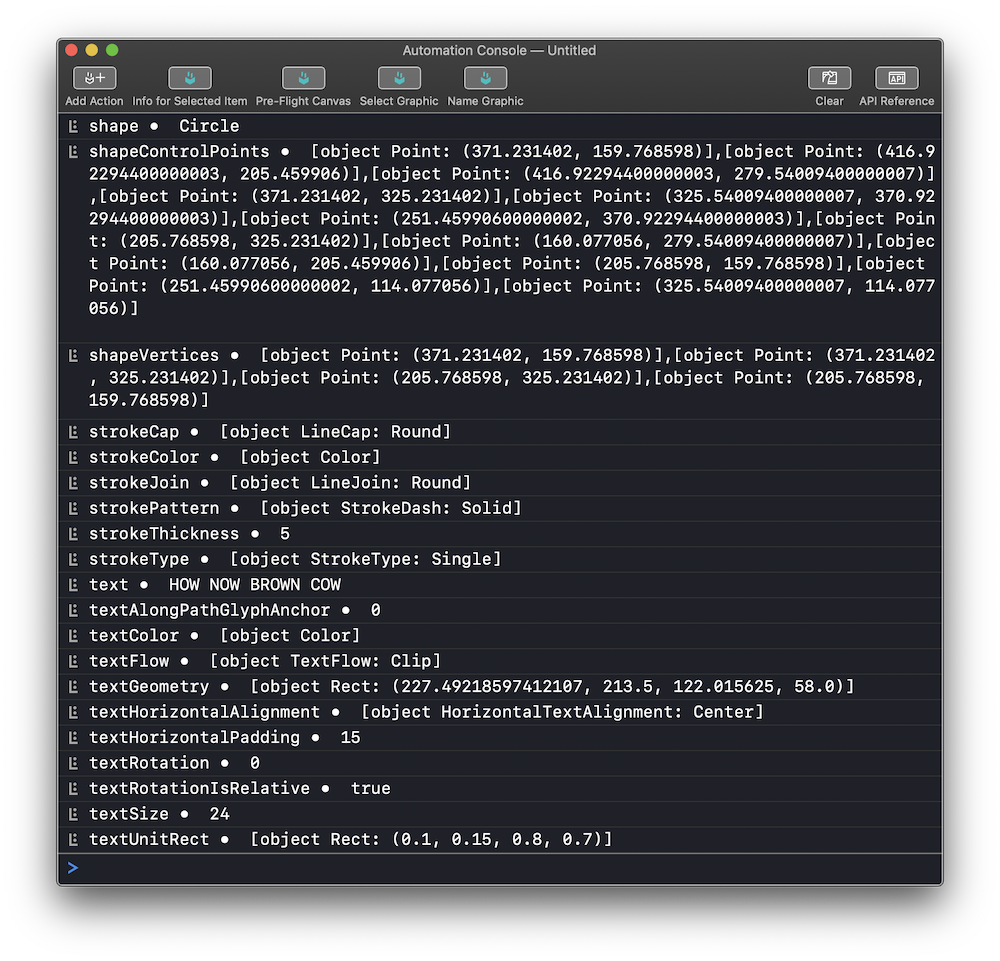Open Info for Selected Item
The width and height of the screenshot is (1000, 961).
[189, 78]
